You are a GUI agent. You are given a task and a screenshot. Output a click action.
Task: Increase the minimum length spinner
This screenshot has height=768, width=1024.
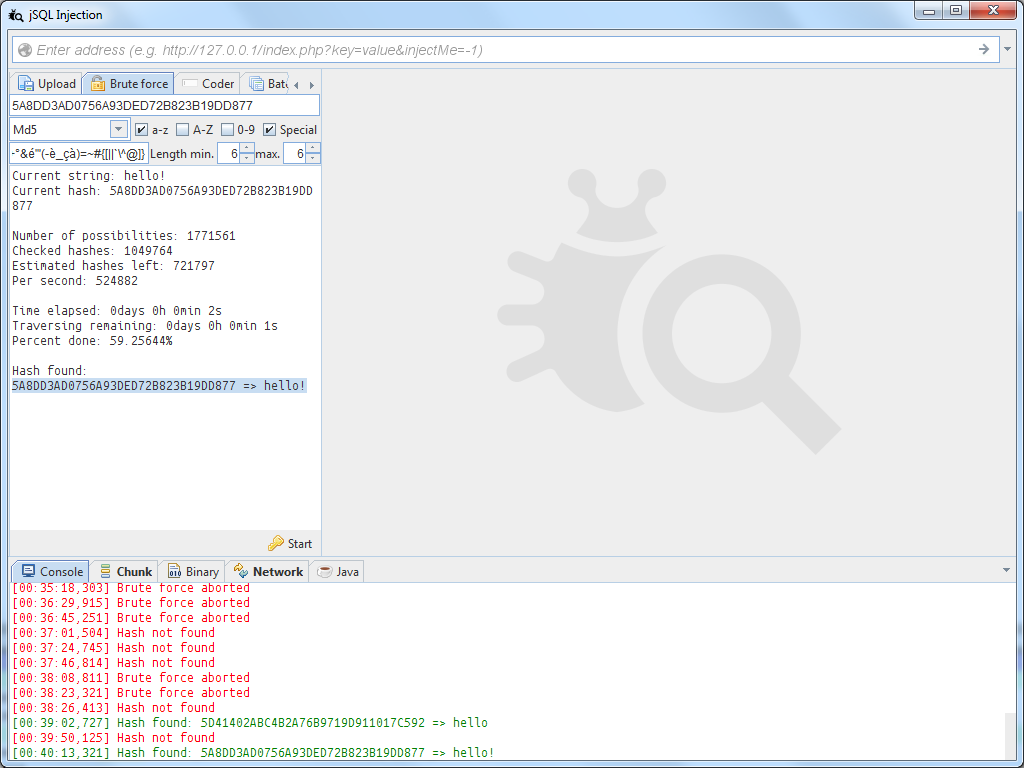point(246,149)
